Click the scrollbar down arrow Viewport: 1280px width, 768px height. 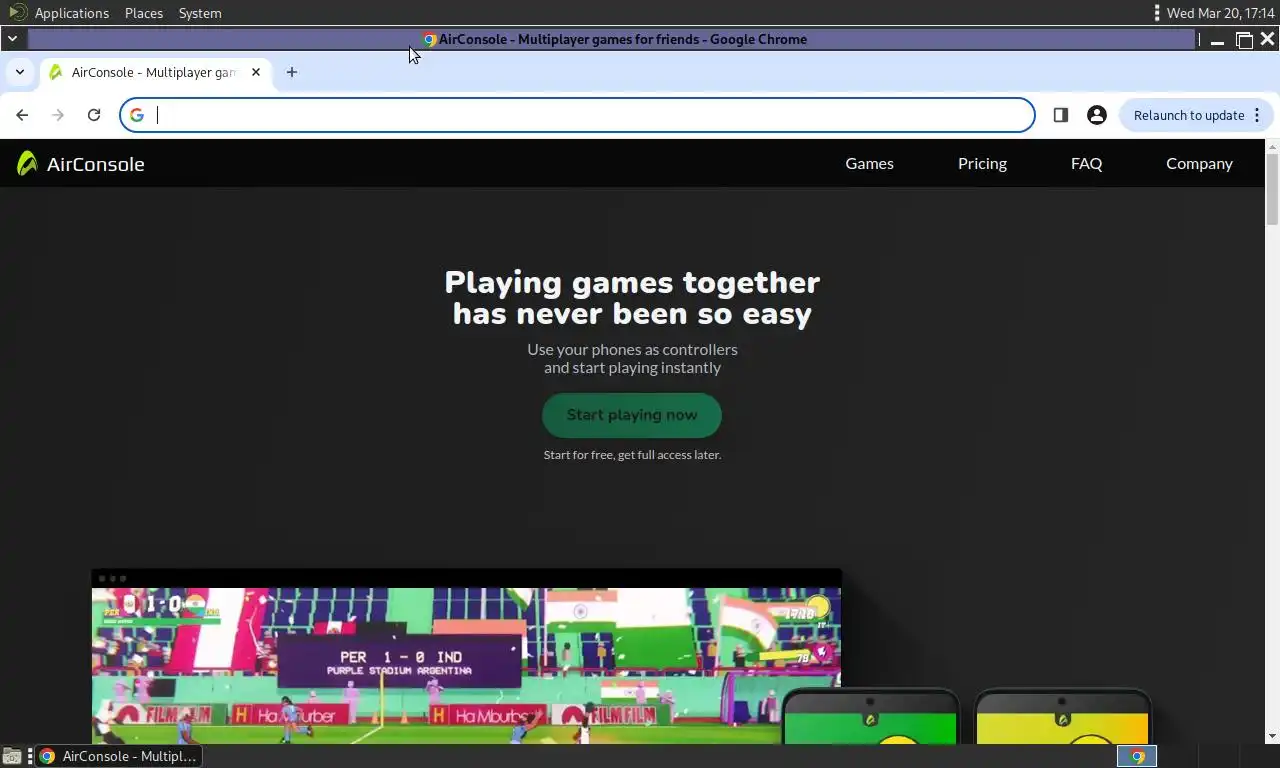click(x=1272, y=737)
